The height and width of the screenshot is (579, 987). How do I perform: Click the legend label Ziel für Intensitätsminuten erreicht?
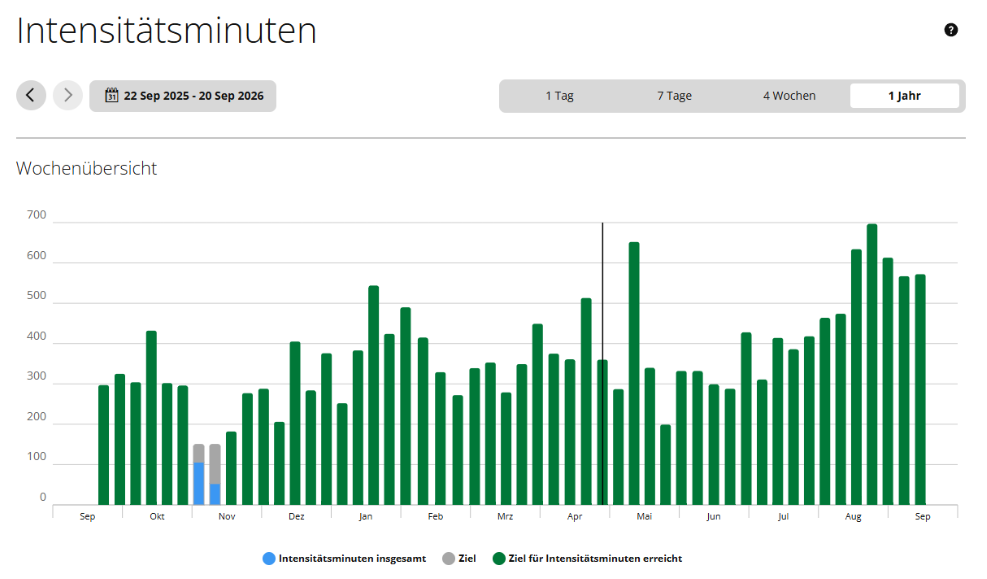click(x=595, y=558)
